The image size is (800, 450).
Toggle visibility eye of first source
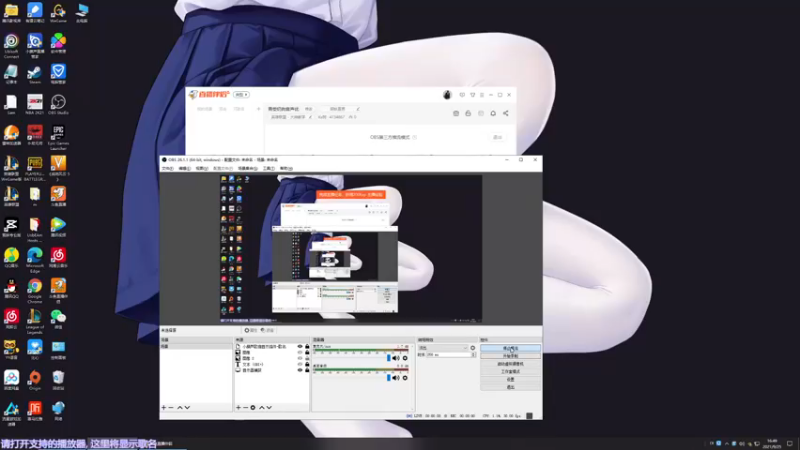tap(300, 346)
